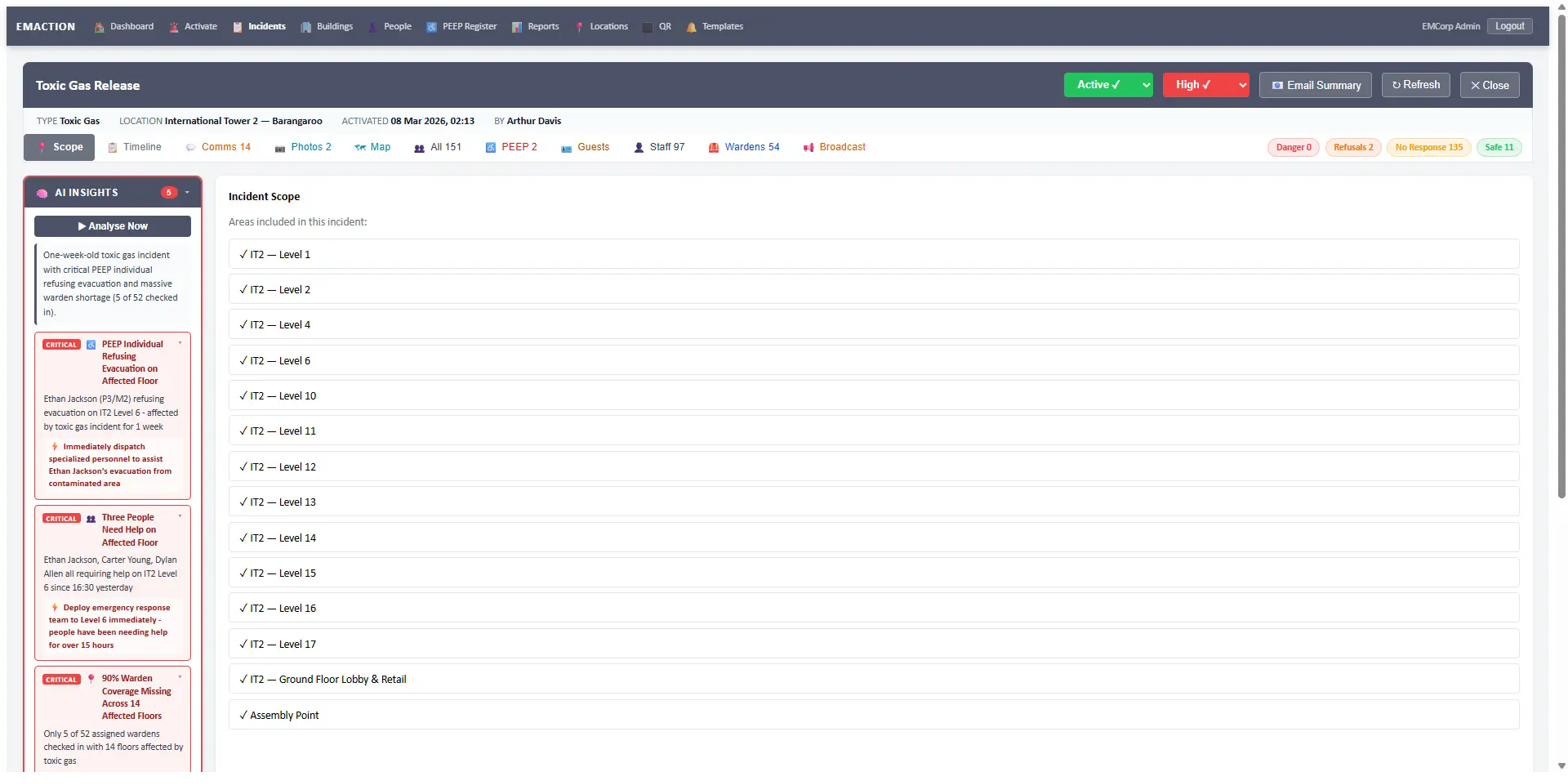Click the Comms speech bubble icon
The height and width of the screenshot is (784, 1568).
coord(190,148)
